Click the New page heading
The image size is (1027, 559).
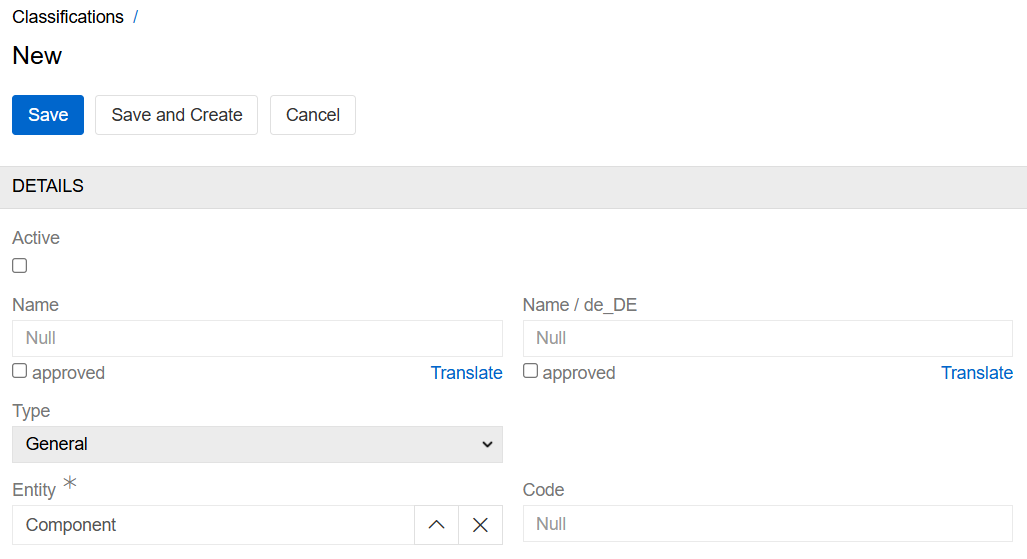click(37, 56)
